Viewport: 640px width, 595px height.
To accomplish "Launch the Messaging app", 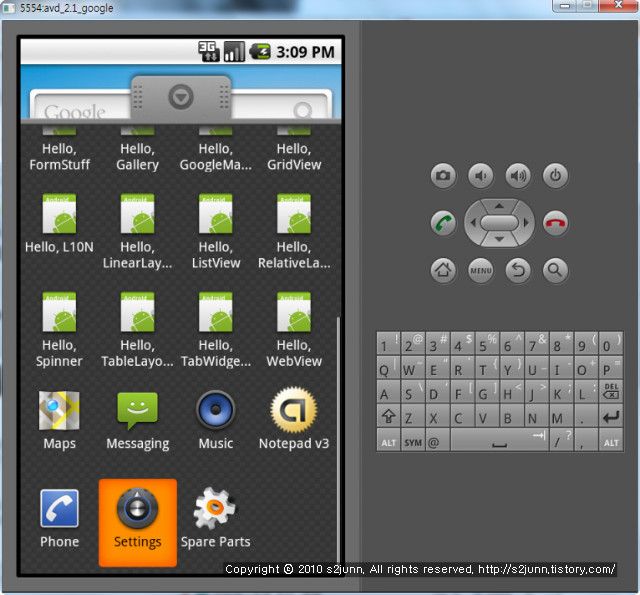I will [138, 420].
